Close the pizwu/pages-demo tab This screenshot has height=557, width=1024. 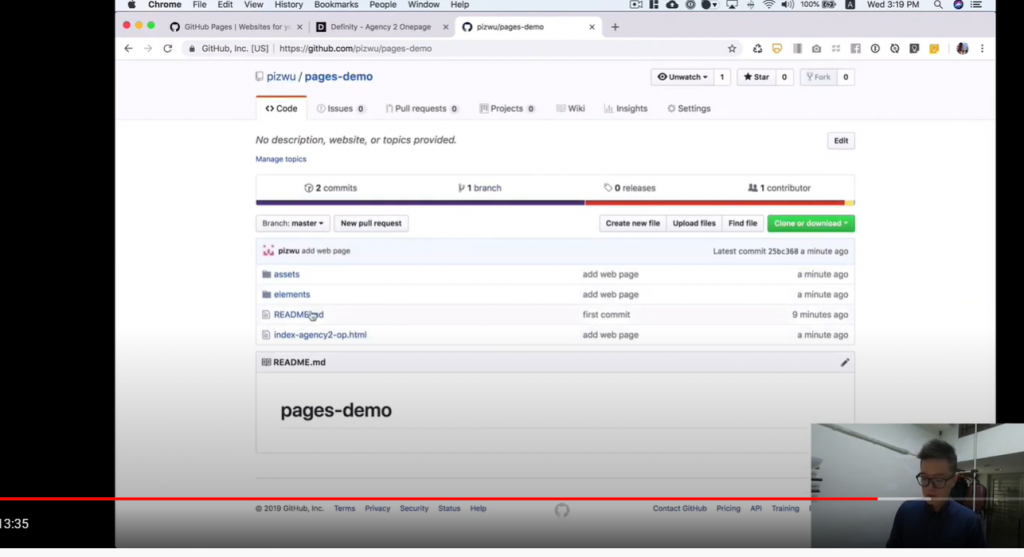tap(592, 27)
